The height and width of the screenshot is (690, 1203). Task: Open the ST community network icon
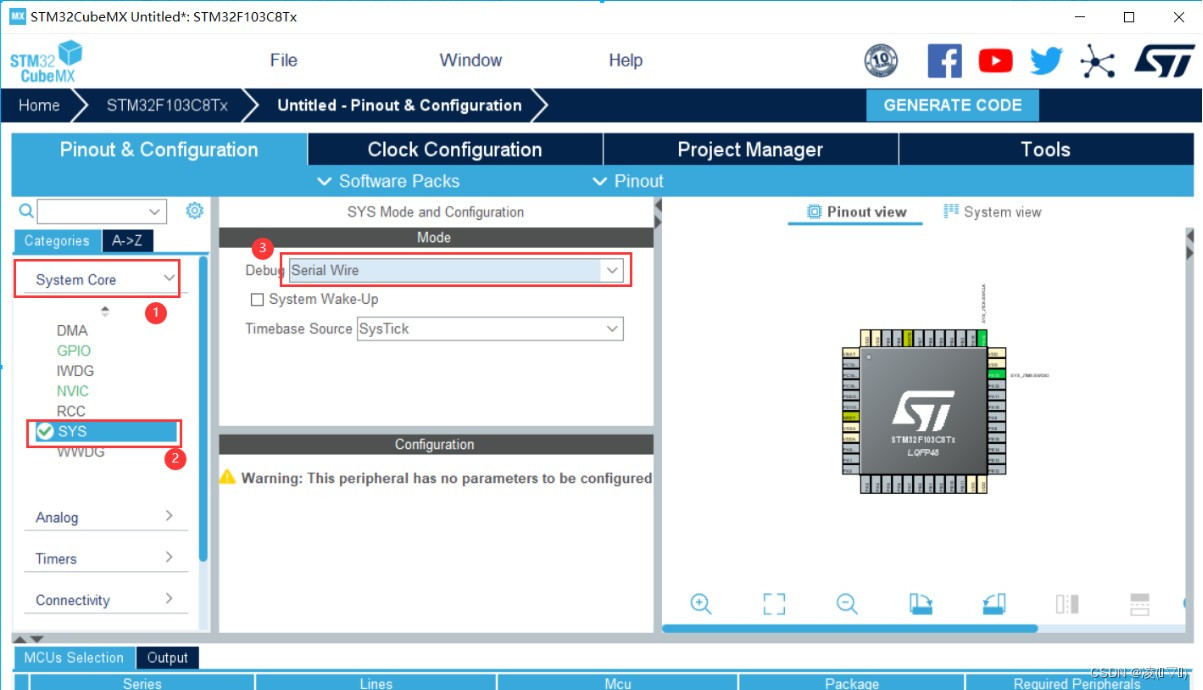1097,62
